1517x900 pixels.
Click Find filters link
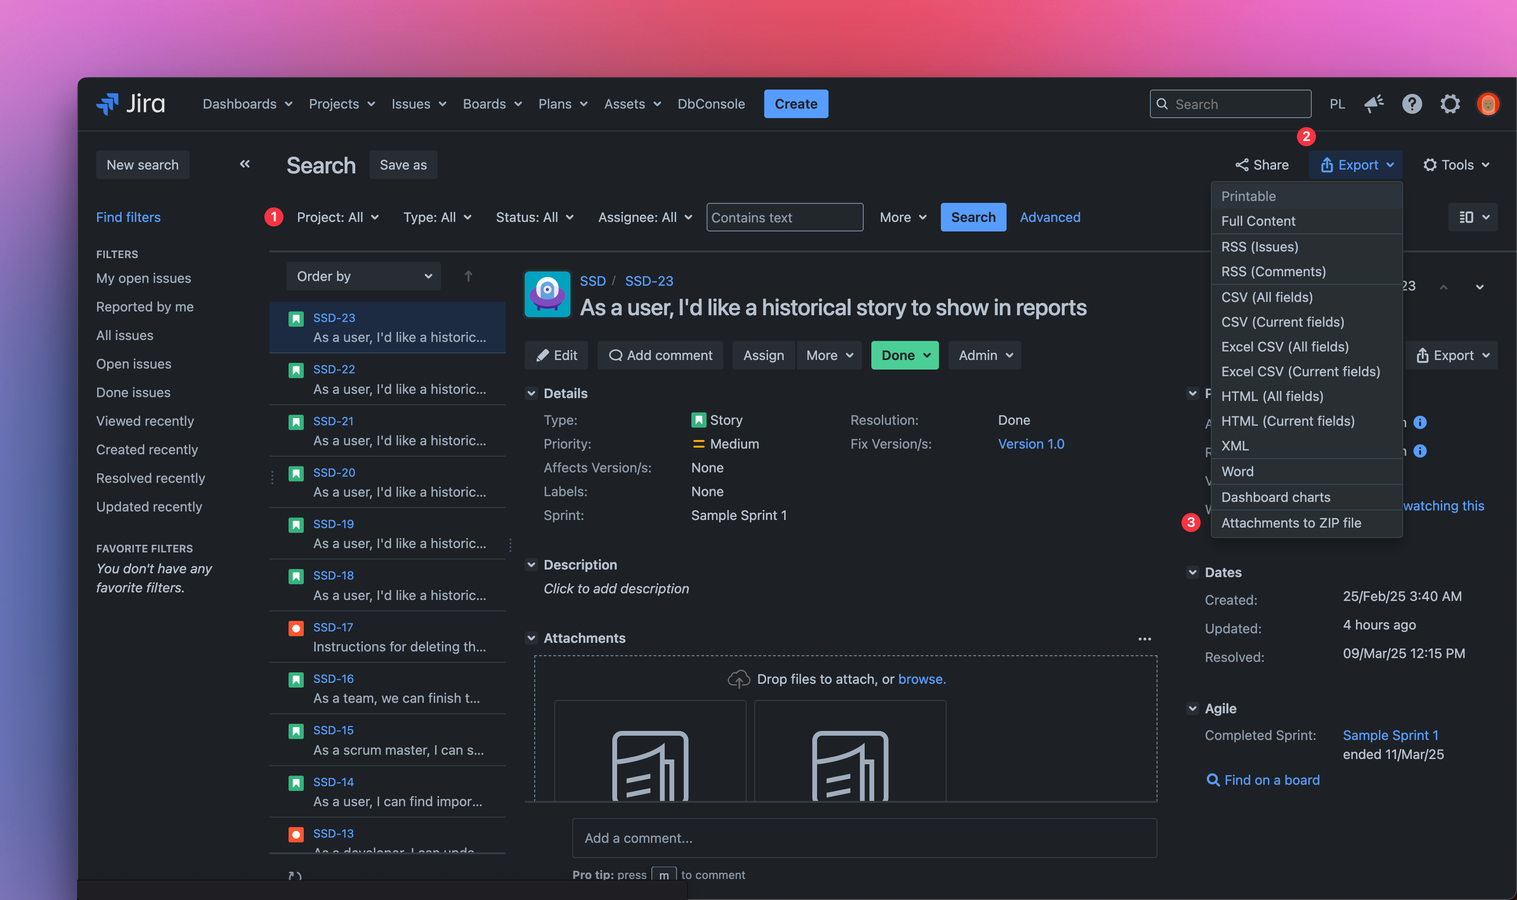tap(128, 217)
